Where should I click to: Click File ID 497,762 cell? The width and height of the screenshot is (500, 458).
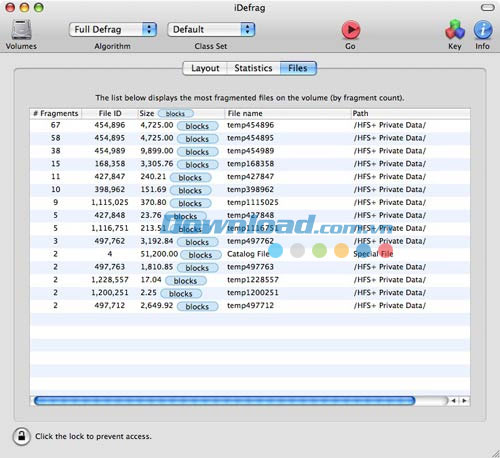click(110, 241)
